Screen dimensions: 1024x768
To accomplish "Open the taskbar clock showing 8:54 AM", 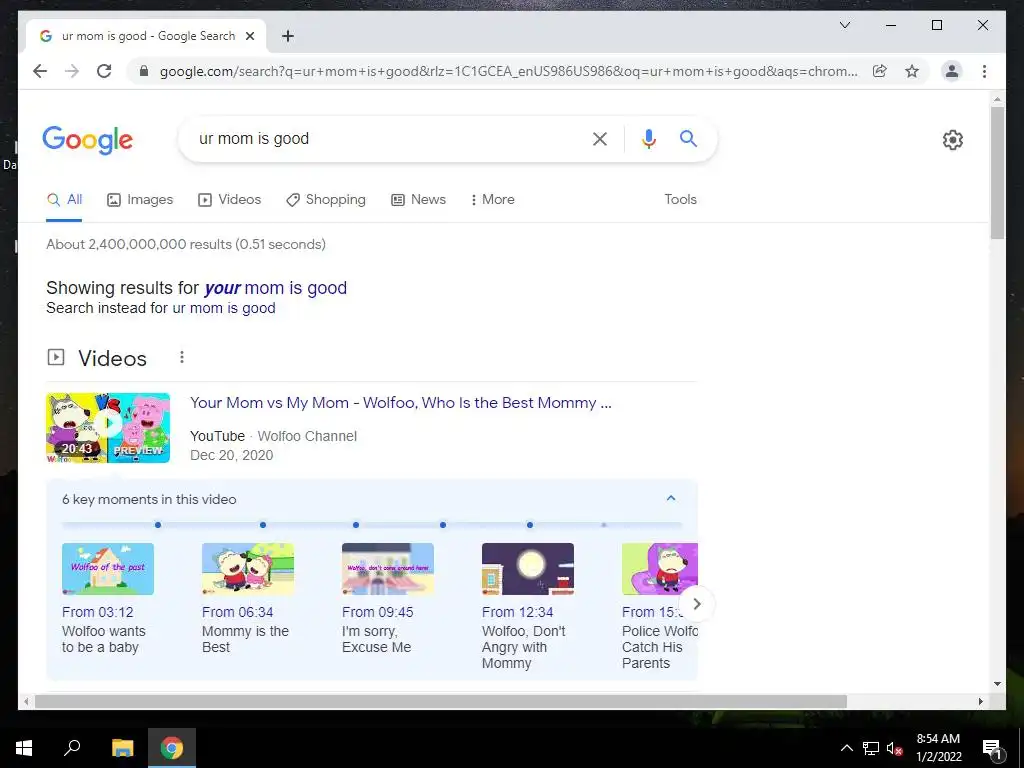I will pyautogui.click(x=938, y=748).
